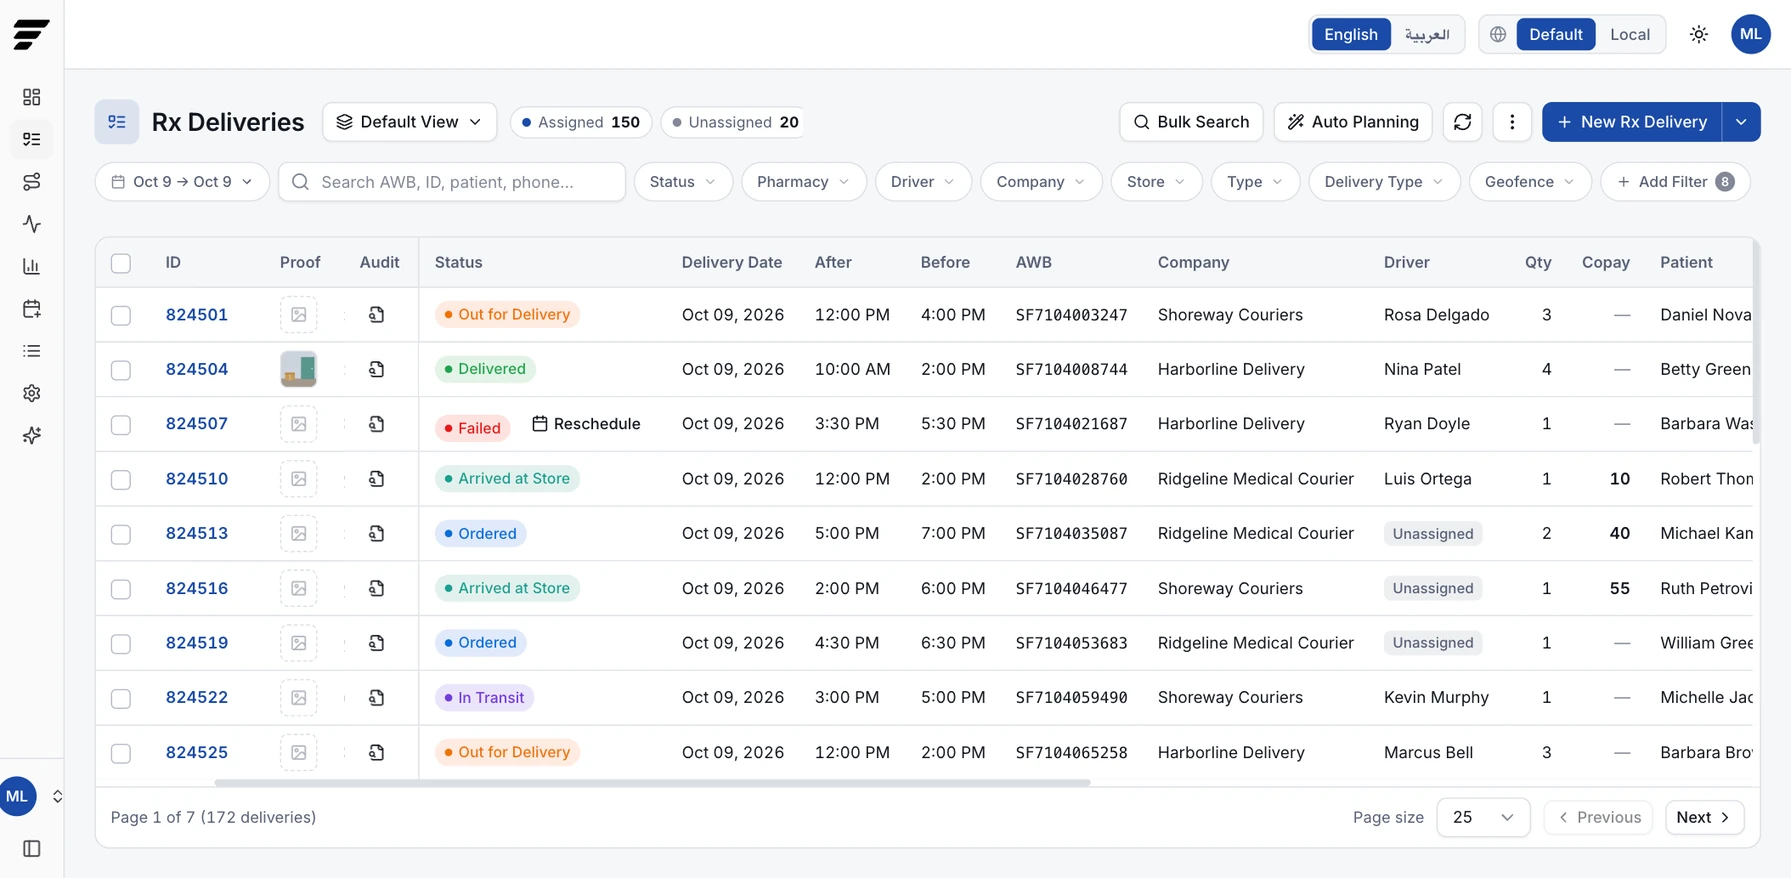
Task: Switch language to Arabic
Action: point(1427,34)
